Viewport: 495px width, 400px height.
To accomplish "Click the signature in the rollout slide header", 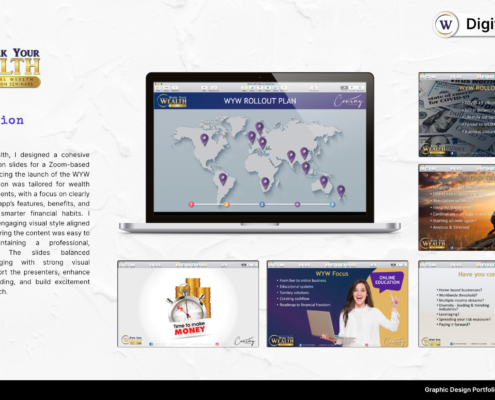I will pyautogui.click(x=348, y=101).
